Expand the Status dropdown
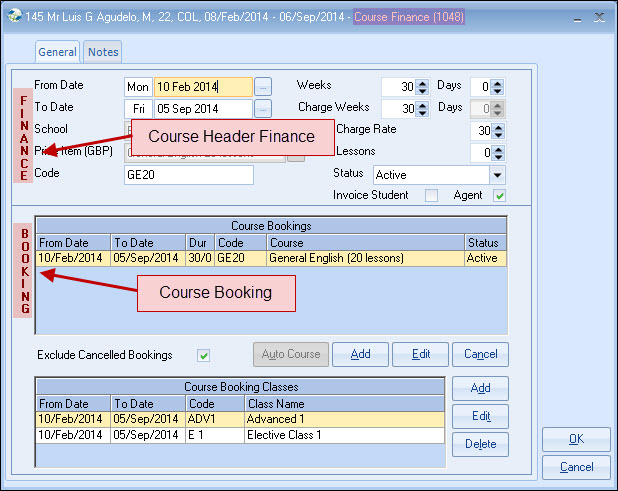Image resolution: width=618 pixels, height=491 pixels. point(497,174)
